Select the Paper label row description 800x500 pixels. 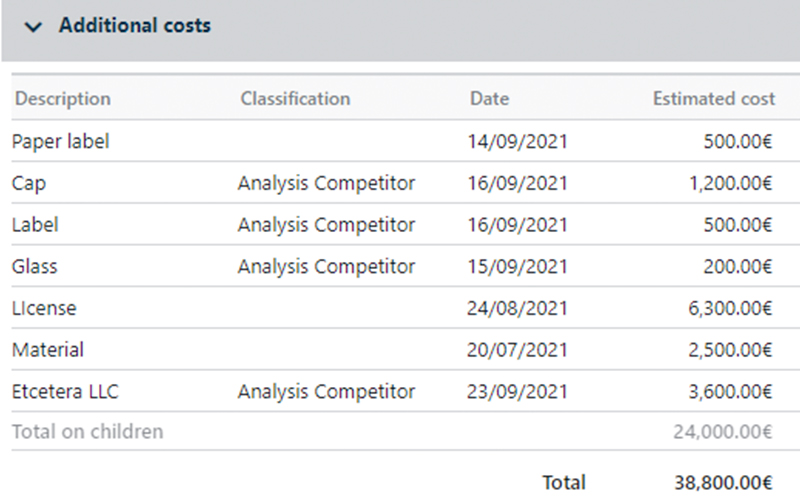tap(61, 142)
